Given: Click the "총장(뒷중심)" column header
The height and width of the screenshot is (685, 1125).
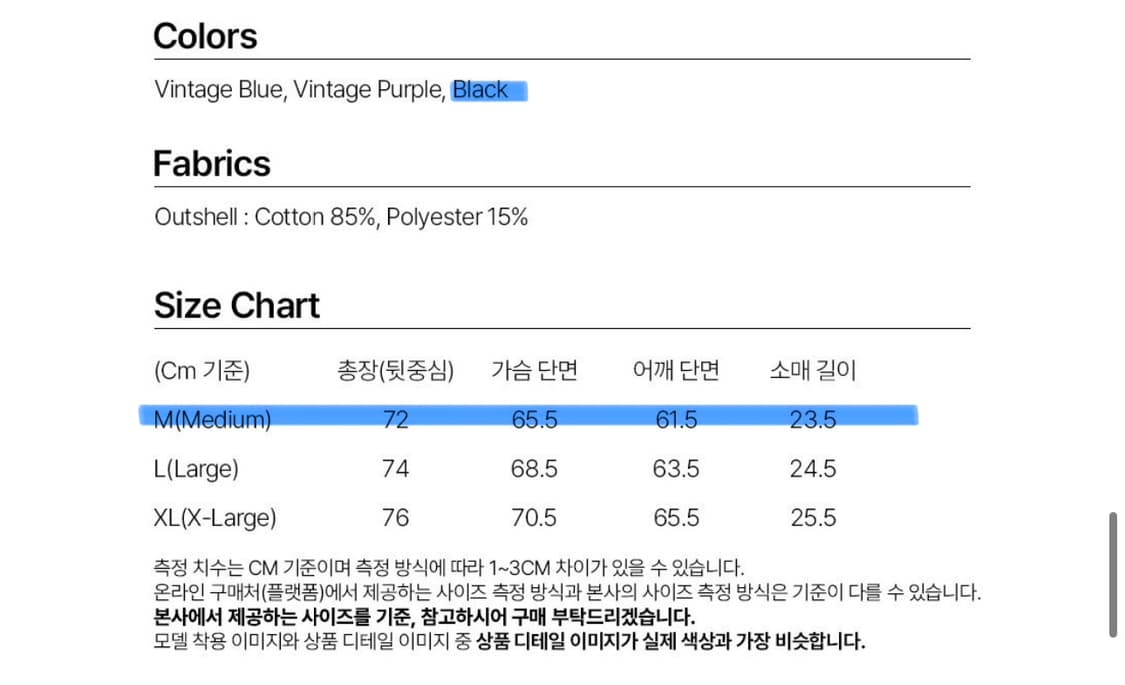Looking at the screenshot, I should [396, 371].
